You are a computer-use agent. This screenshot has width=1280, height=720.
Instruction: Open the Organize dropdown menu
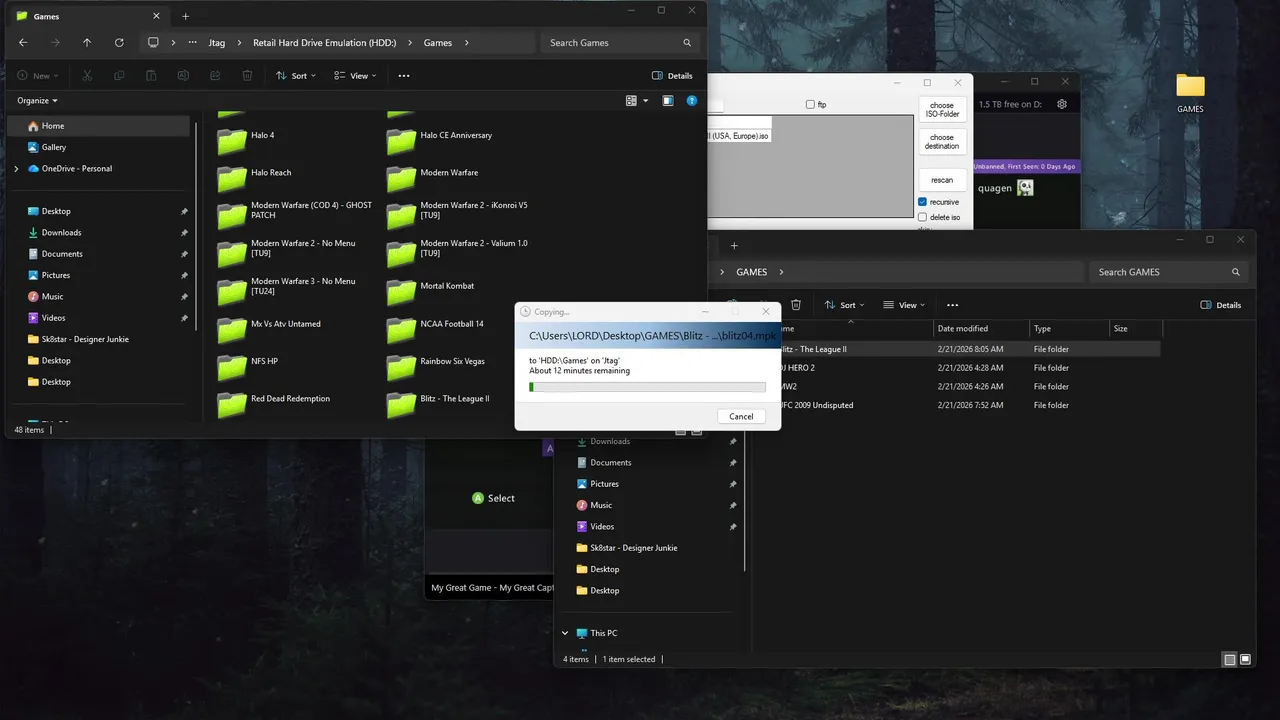[38, 101]
